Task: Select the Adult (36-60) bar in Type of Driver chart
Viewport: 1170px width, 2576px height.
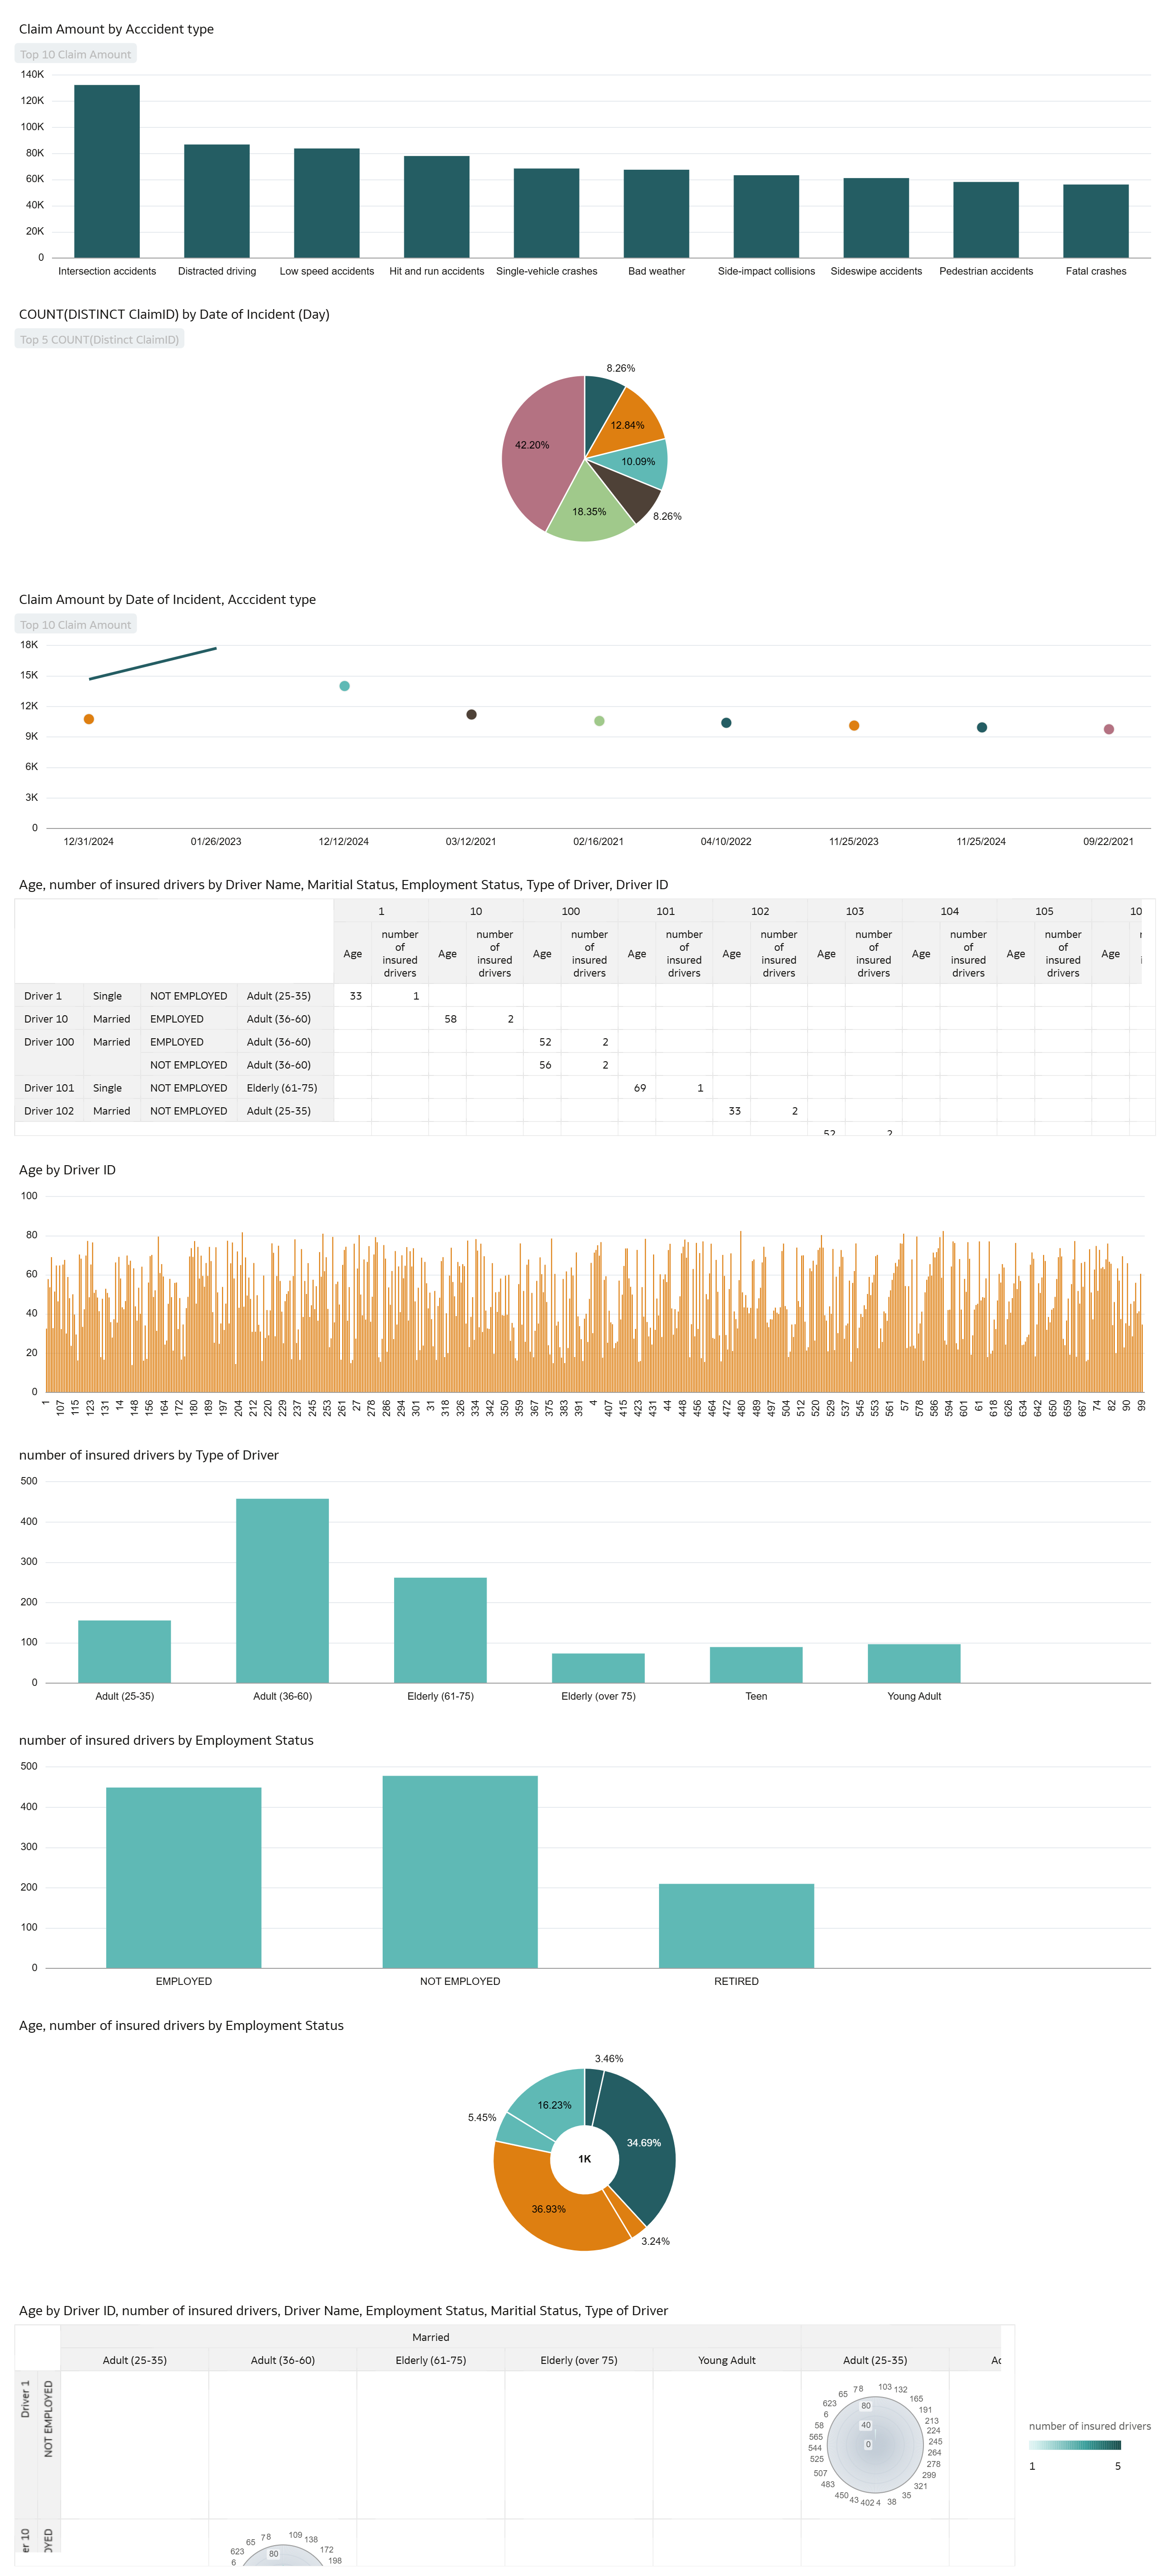Action: [282, 1590]
